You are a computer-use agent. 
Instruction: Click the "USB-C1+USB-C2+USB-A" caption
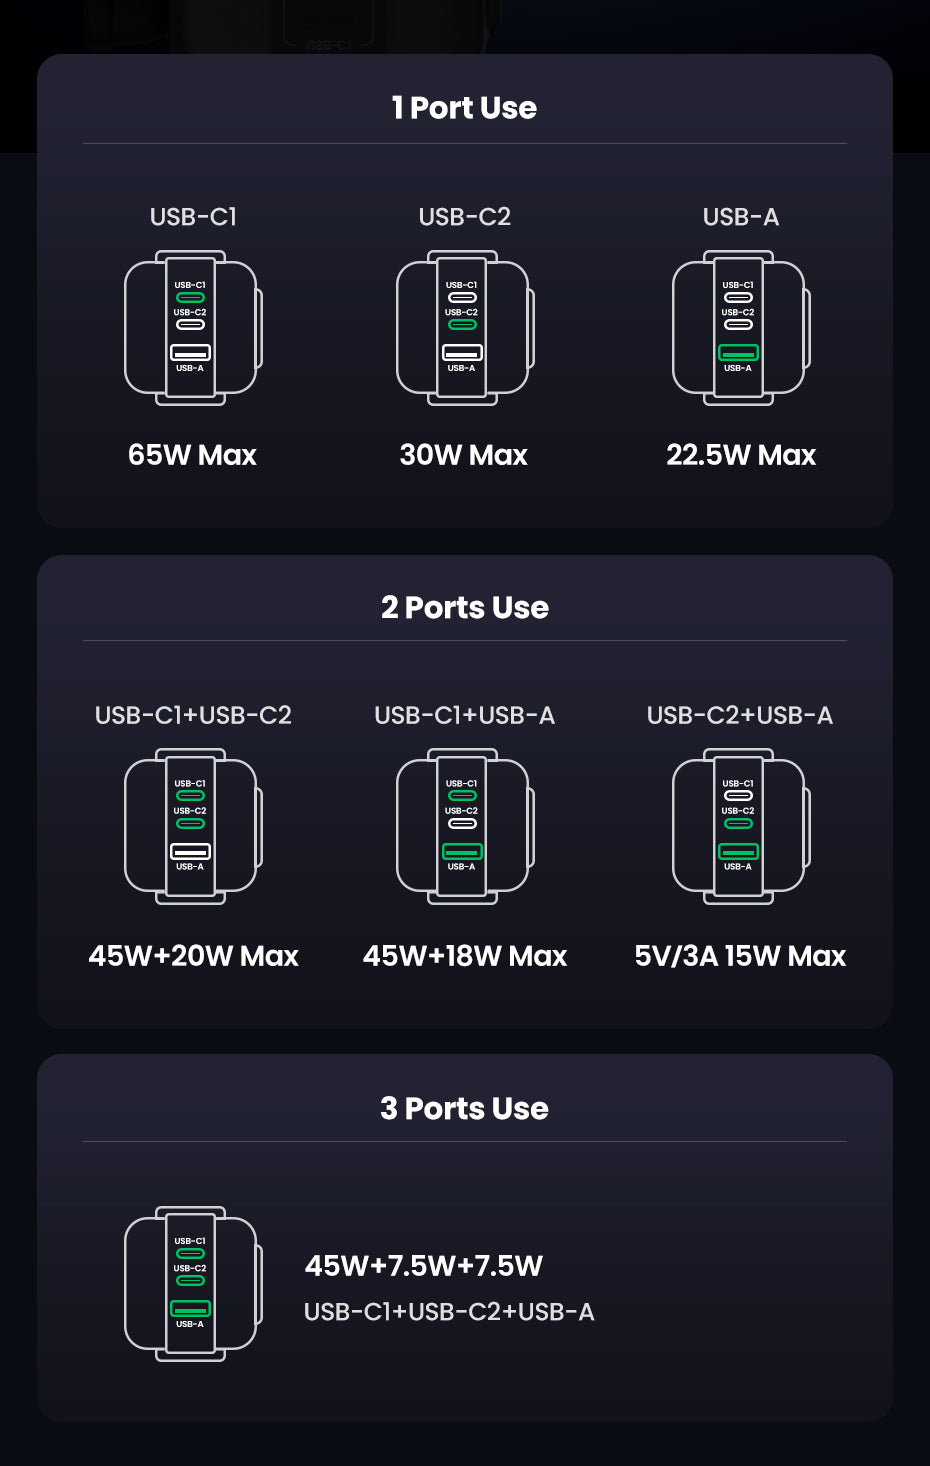(x=449, y=1312)
